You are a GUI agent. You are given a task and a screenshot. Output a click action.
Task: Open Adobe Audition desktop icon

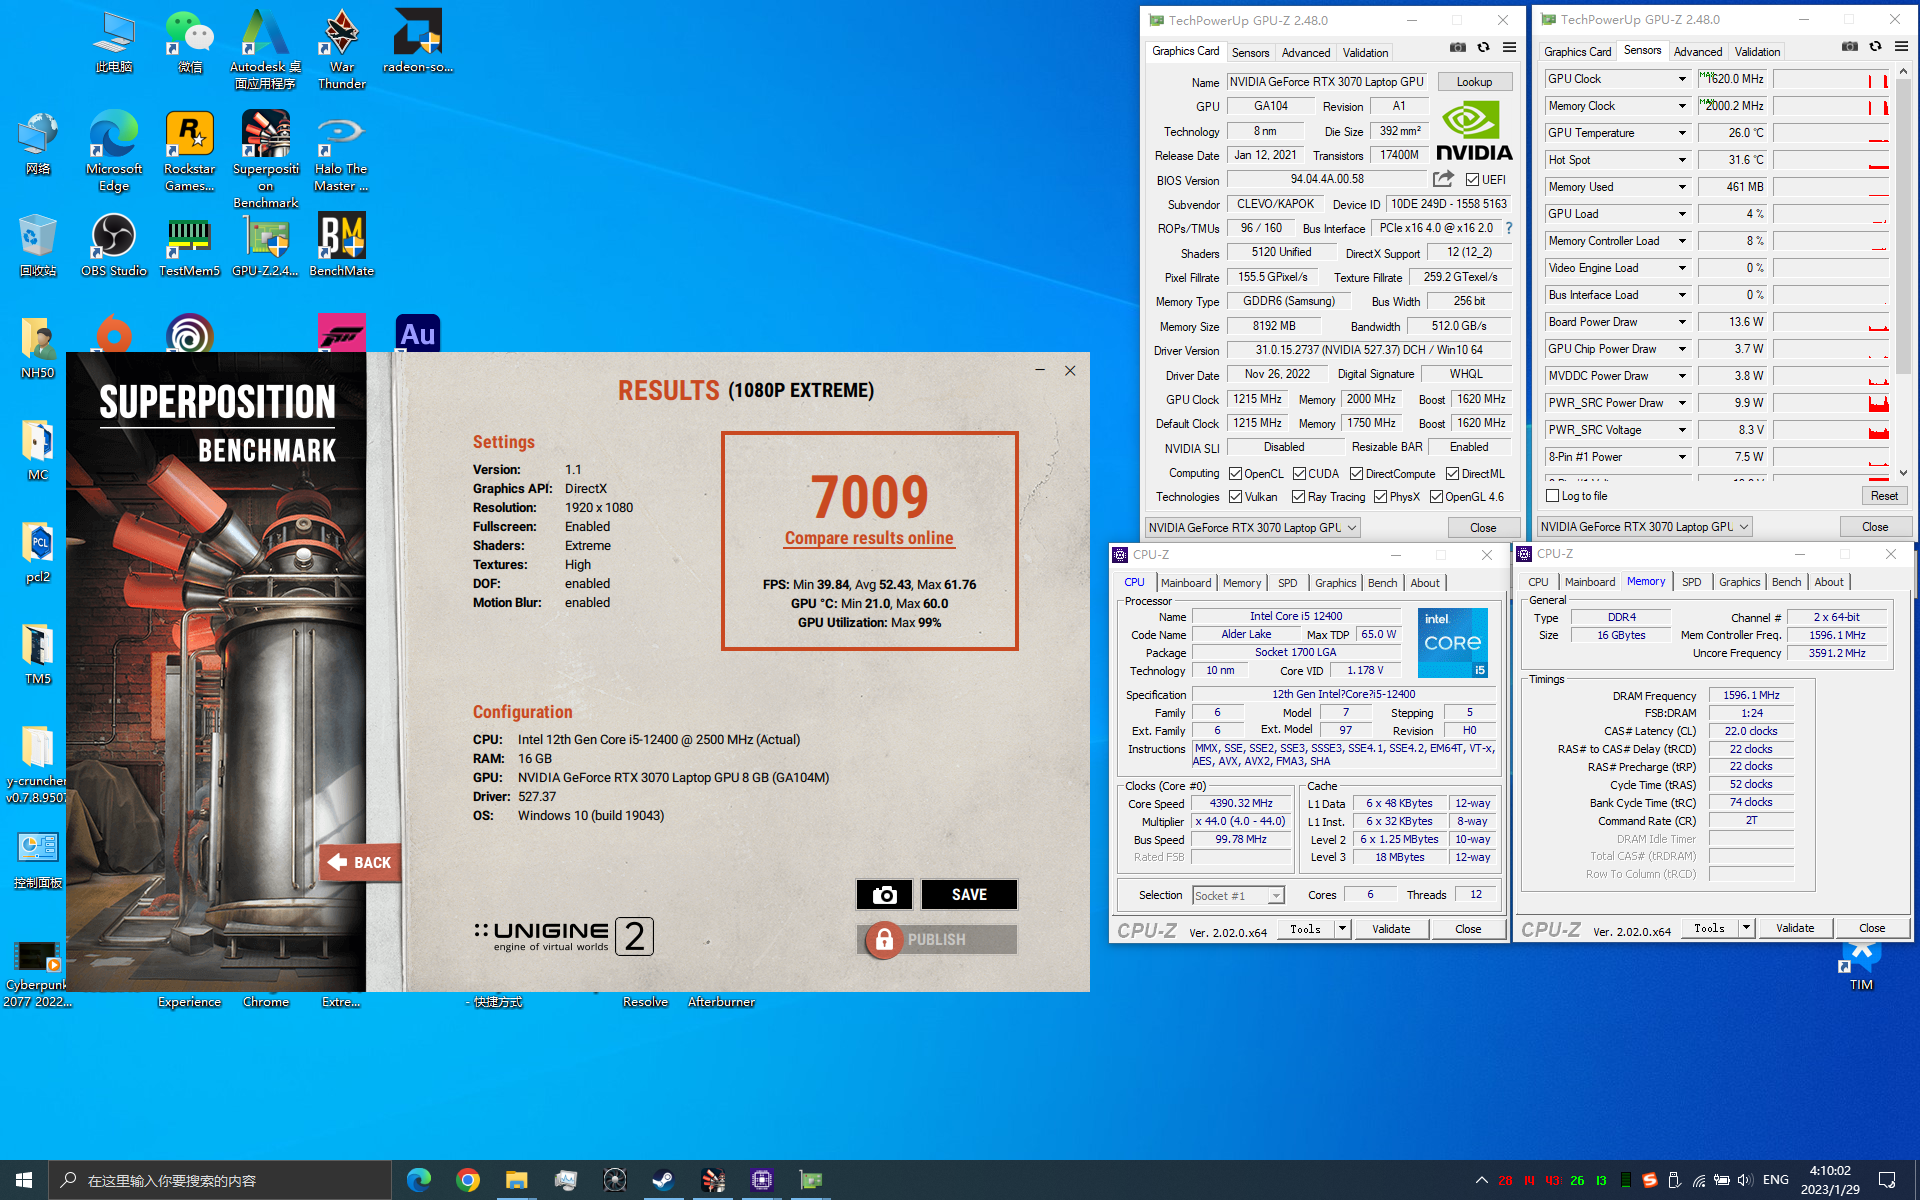pyautogui.click(x=417, y=333)
